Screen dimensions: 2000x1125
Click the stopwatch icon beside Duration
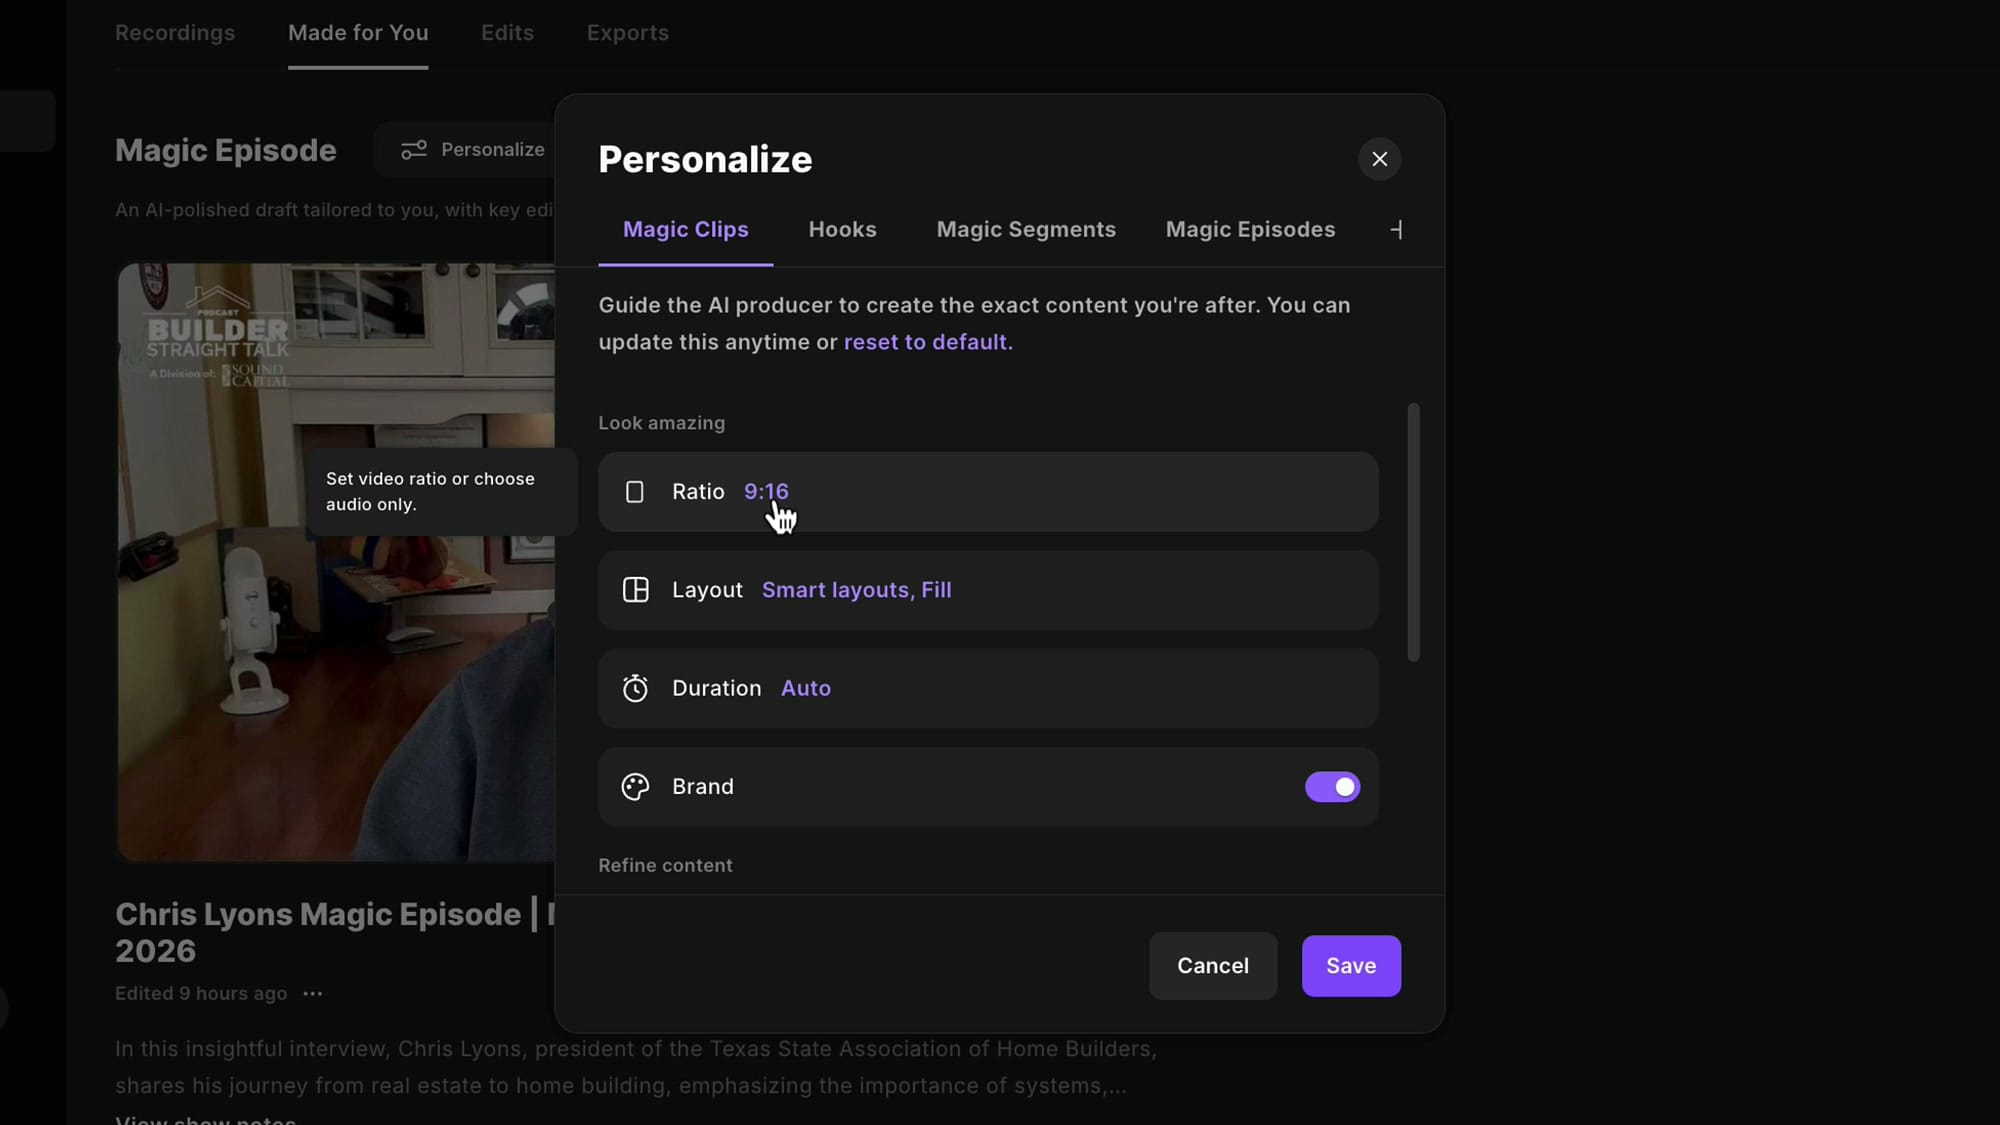[x=635, y=688]
